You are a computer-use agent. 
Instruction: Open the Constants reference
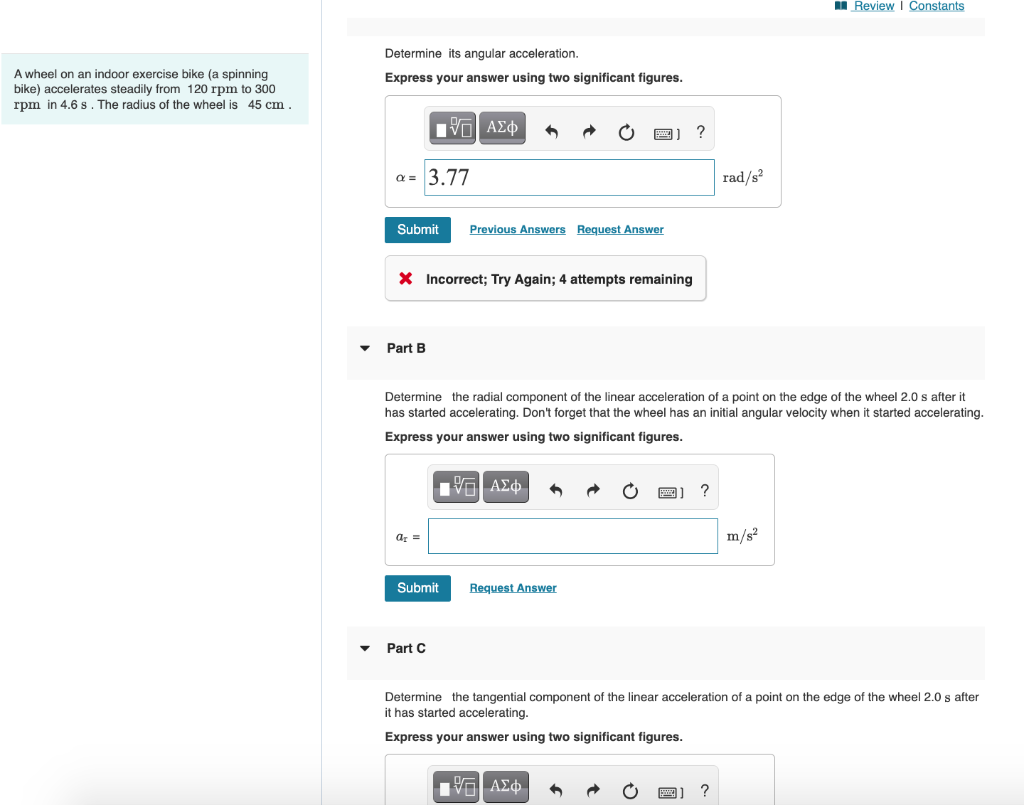click(936, 6)
